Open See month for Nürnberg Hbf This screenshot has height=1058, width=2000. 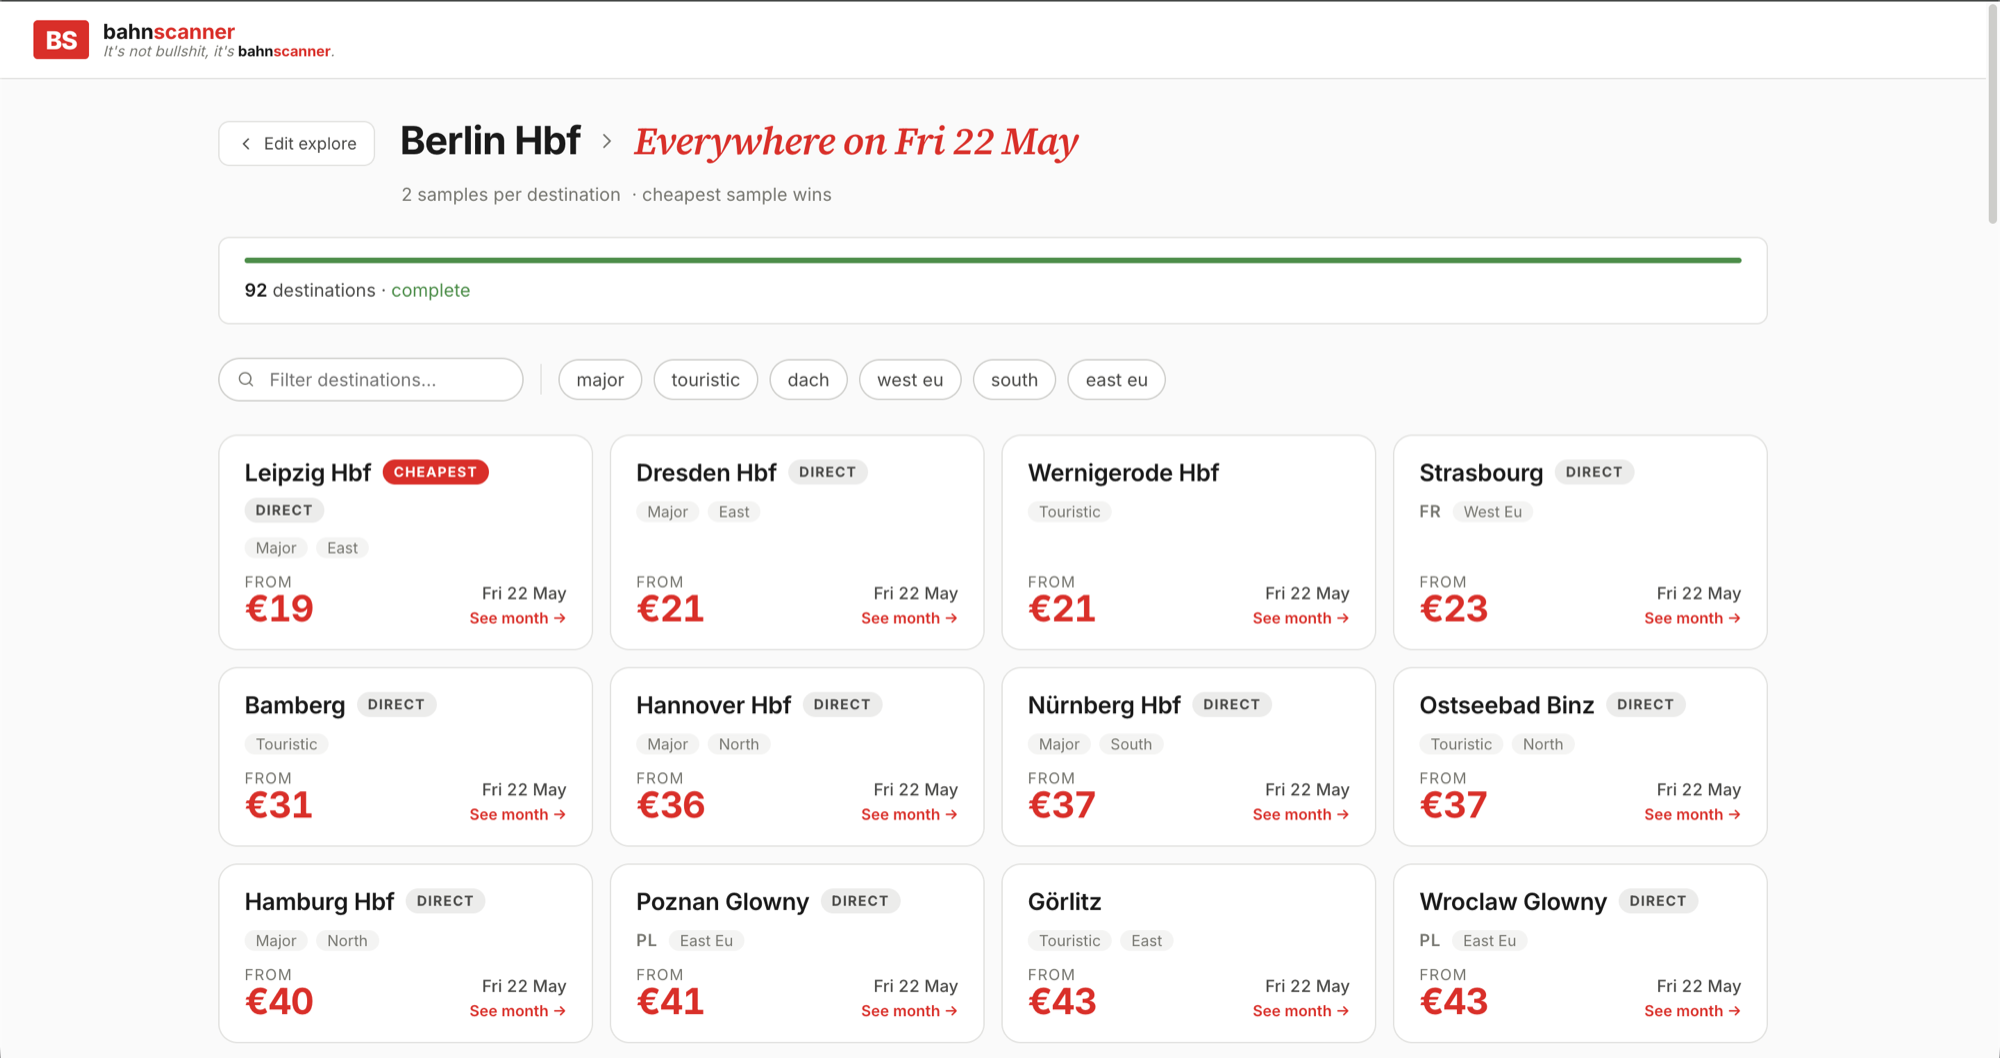[x=1301, y=814]
